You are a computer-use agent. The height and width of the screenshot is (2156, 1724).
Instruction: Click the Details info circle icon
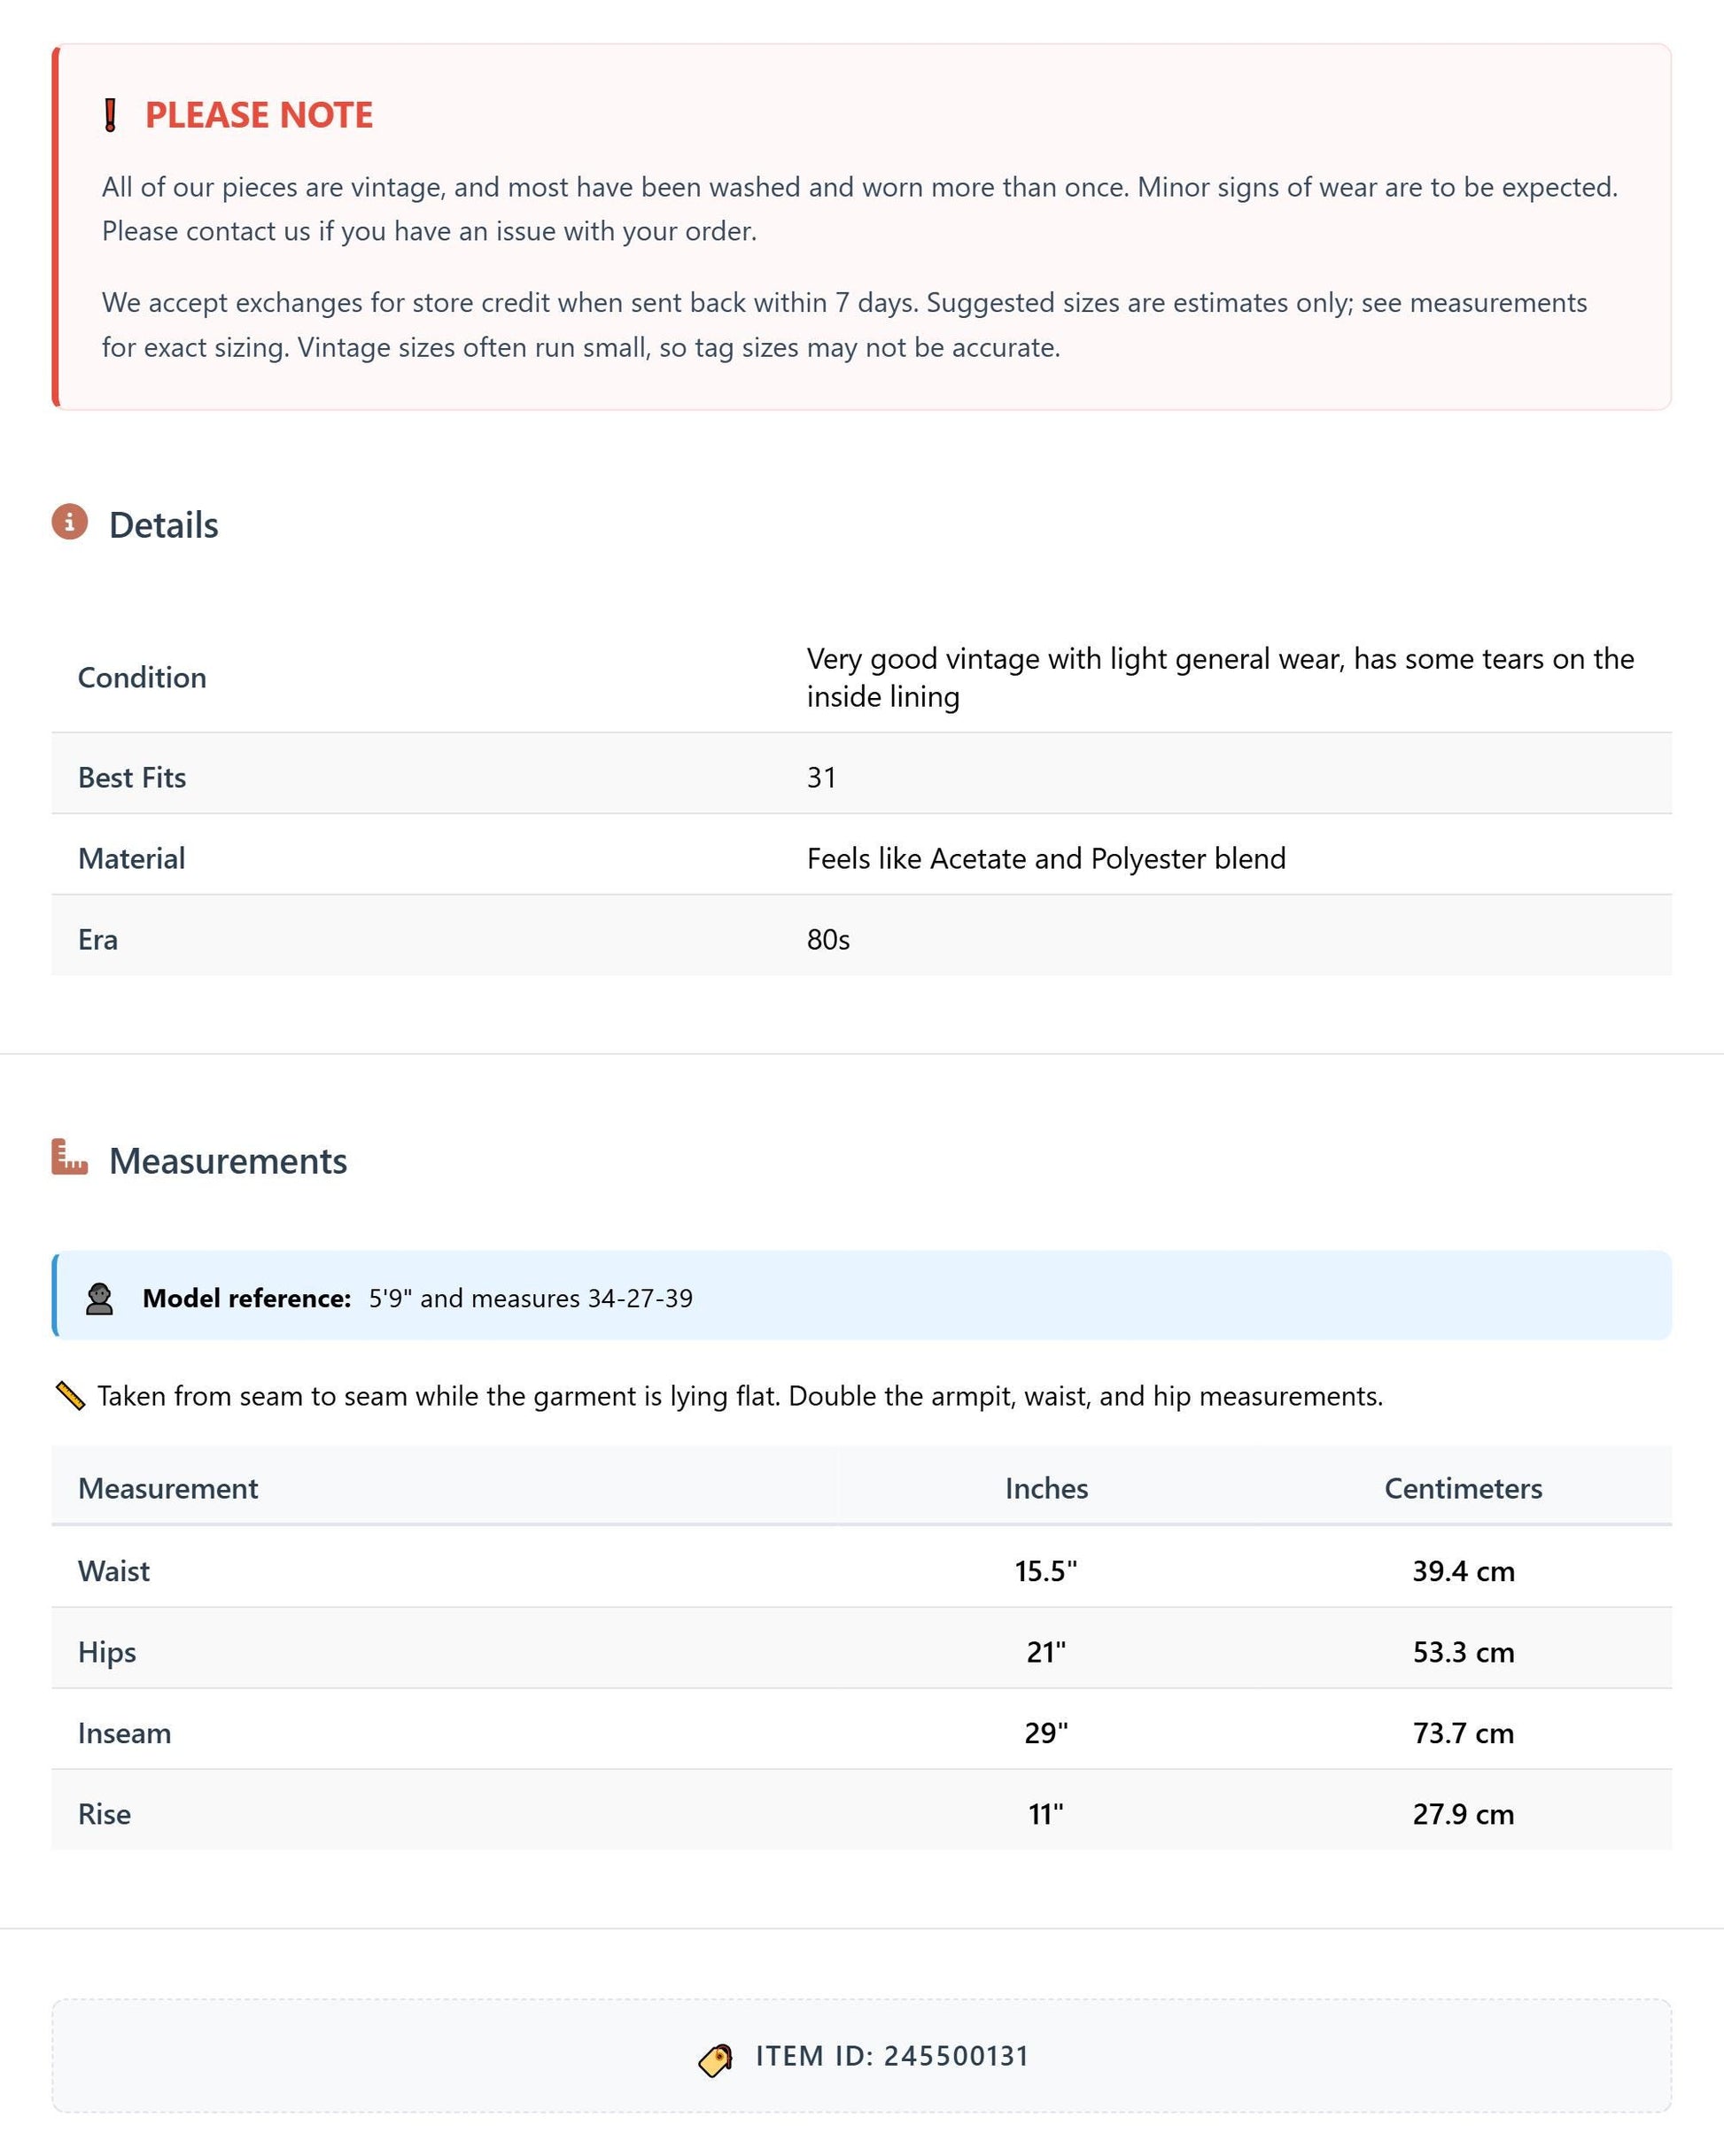click(70, 521)
